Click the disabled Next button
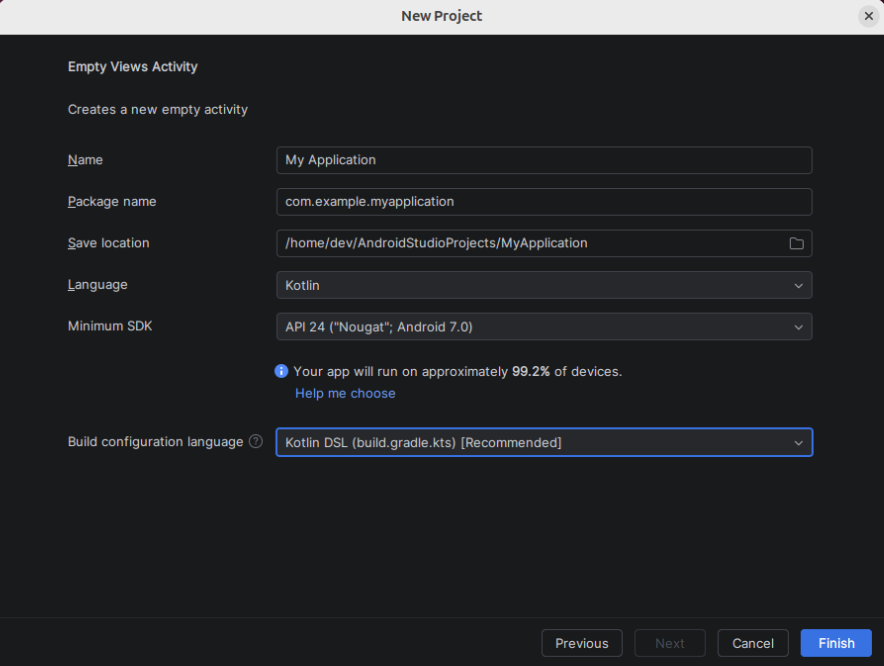 click(x=670, y=643)
